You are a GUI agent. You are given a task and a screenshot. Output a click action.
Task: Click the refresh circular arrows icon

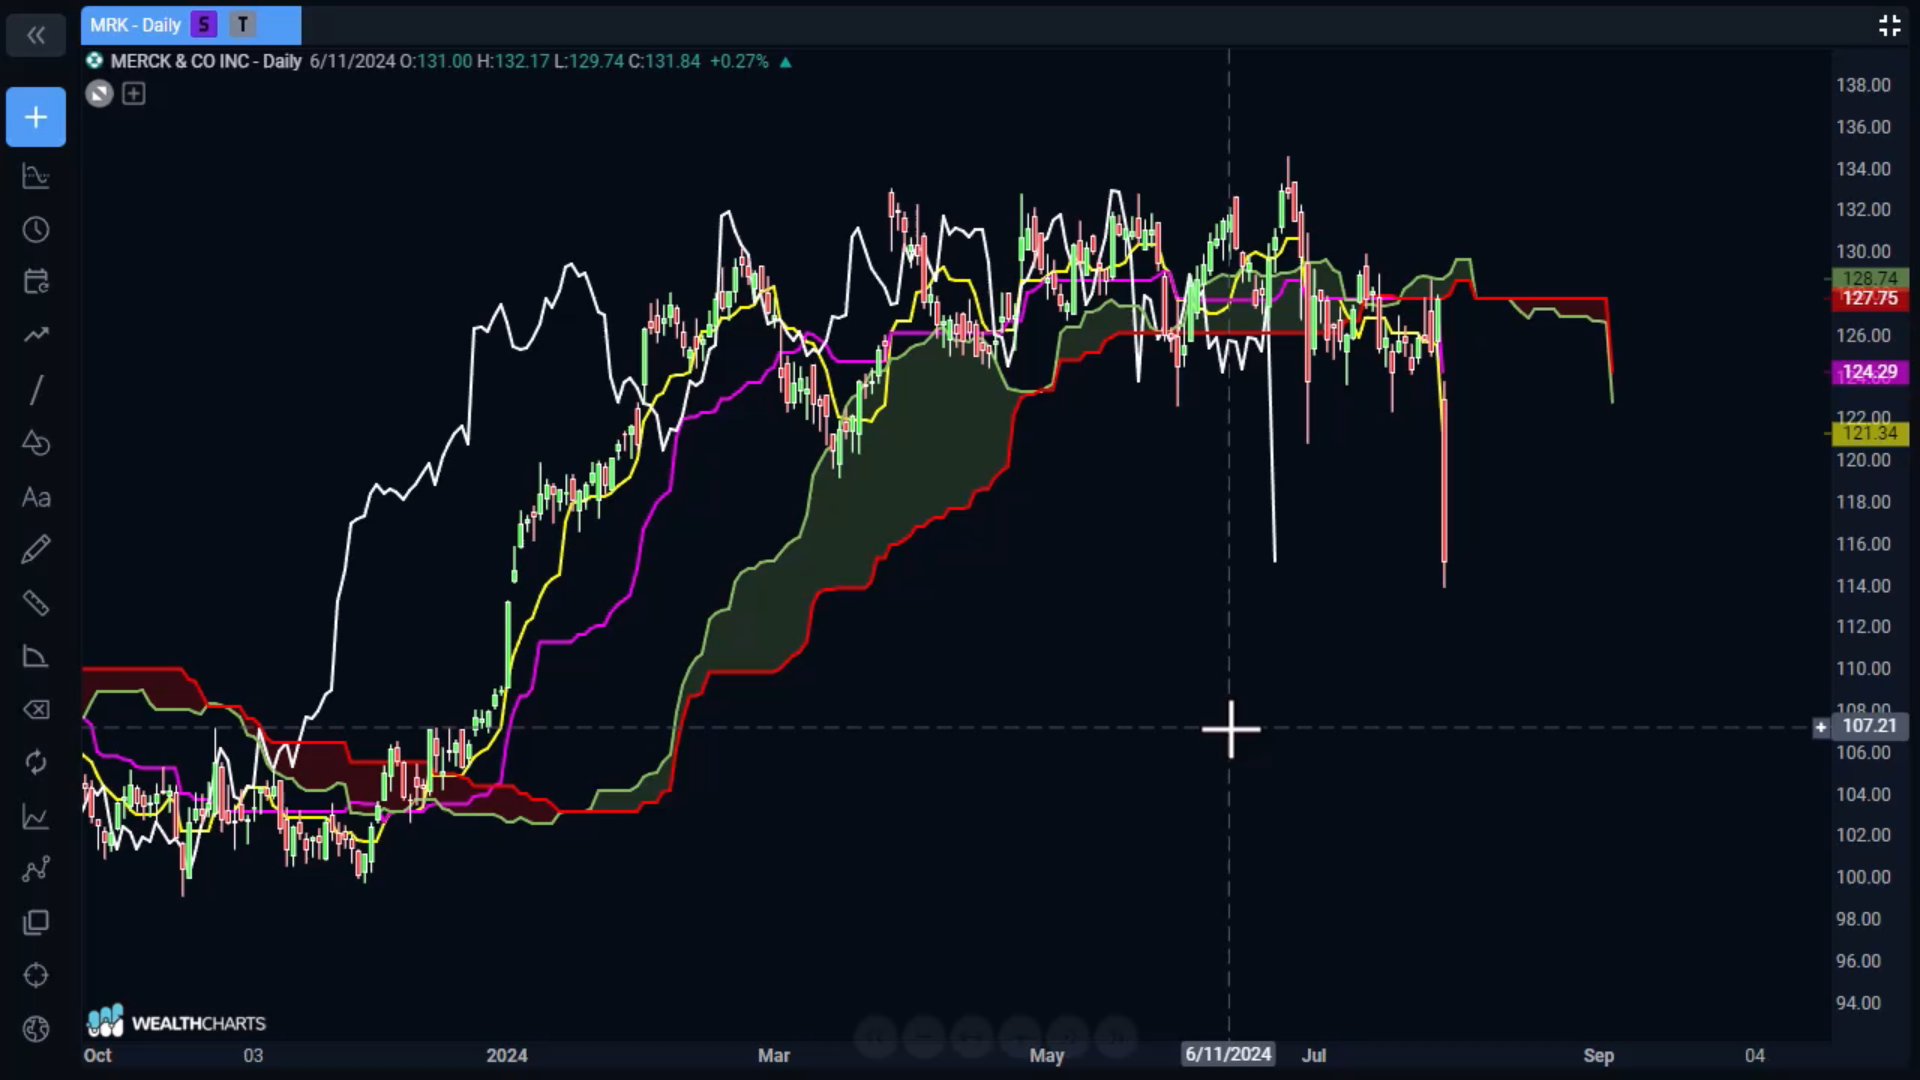[x=36, y=763]
